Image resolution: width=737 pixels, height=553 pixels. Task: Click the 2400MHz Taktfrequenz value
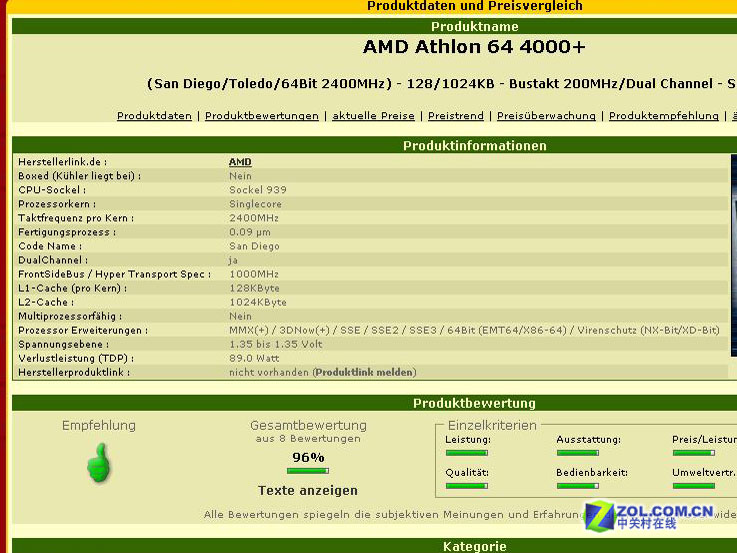[x=254, y=218]
